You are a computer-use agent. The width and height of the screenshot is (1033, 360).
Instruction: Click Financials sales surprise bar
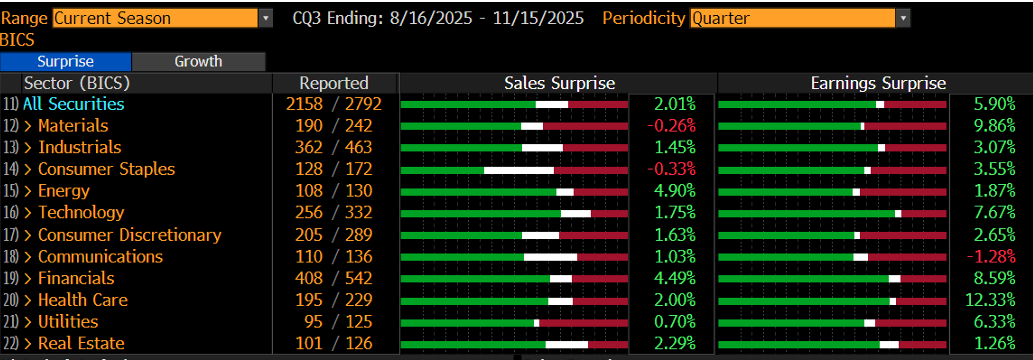(x=515, y=279)
